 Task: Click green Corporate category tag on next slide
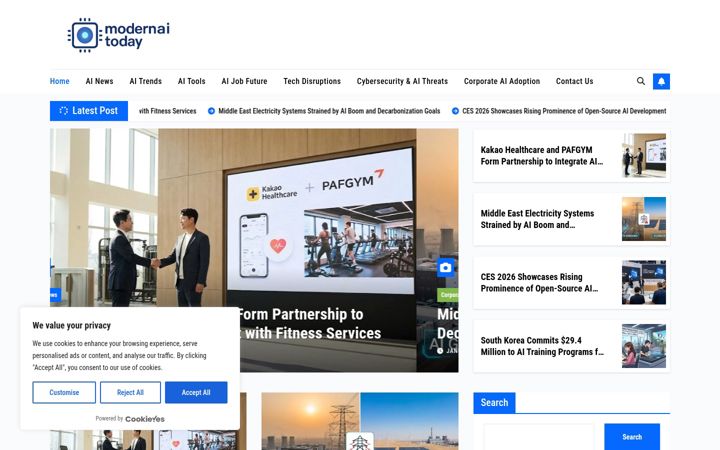(x=448, y=295)
